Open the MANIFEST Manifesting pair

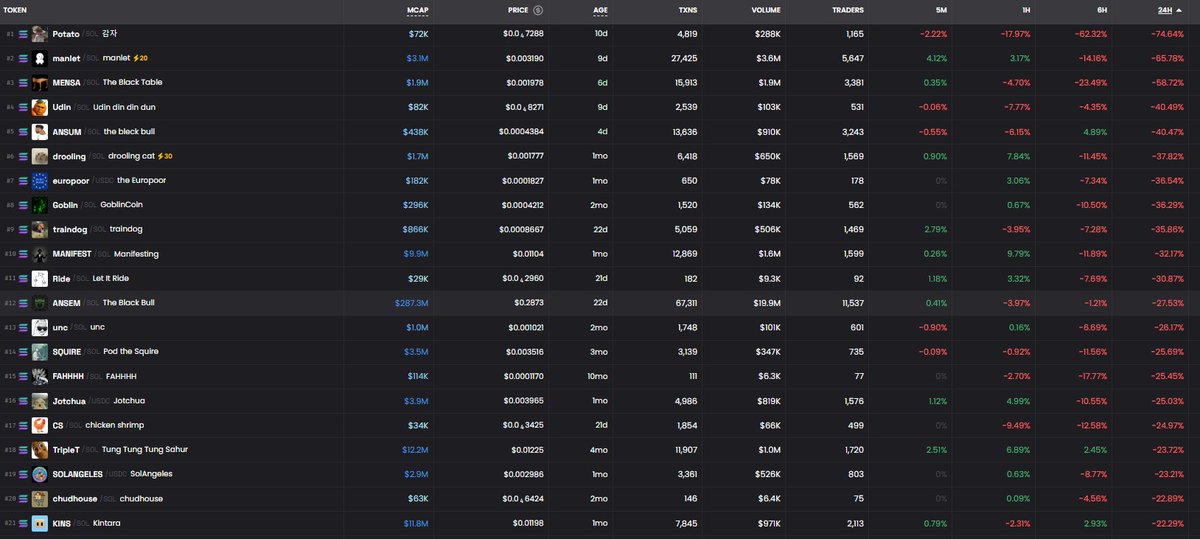[600, 254]
